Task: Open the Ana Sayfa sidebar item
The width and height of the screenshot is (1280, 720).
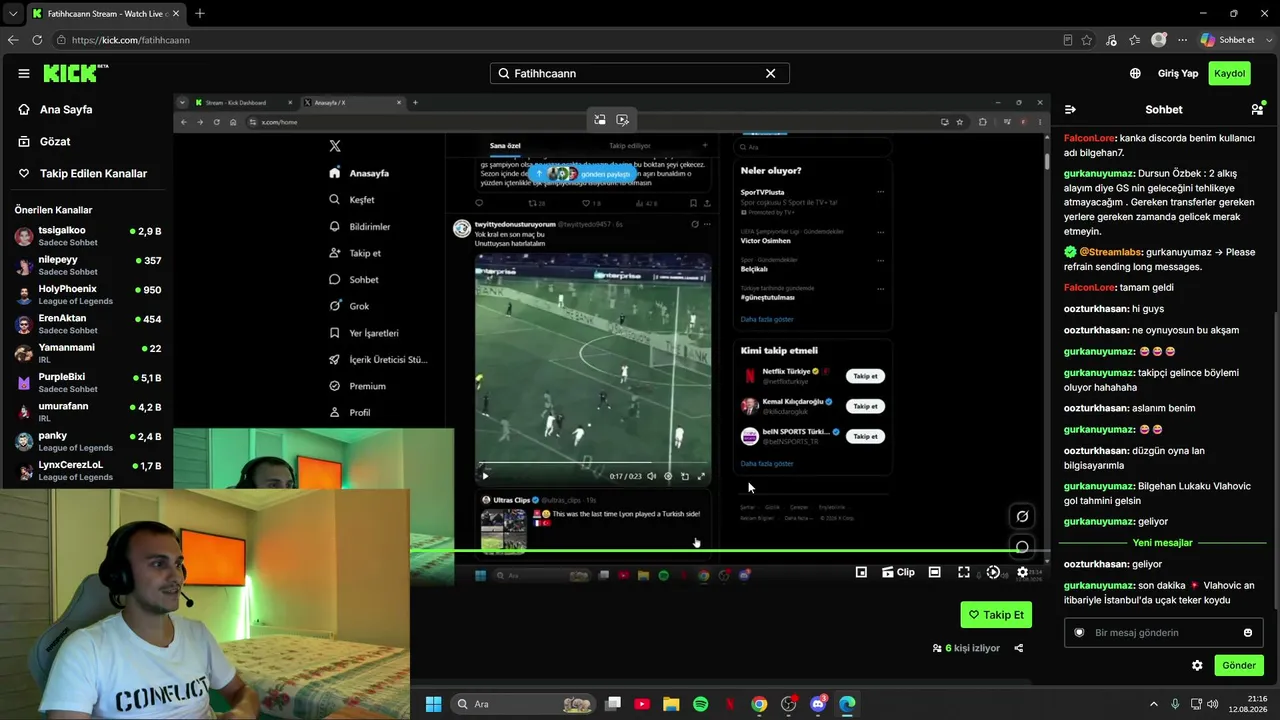Action: tap(56, 109)
